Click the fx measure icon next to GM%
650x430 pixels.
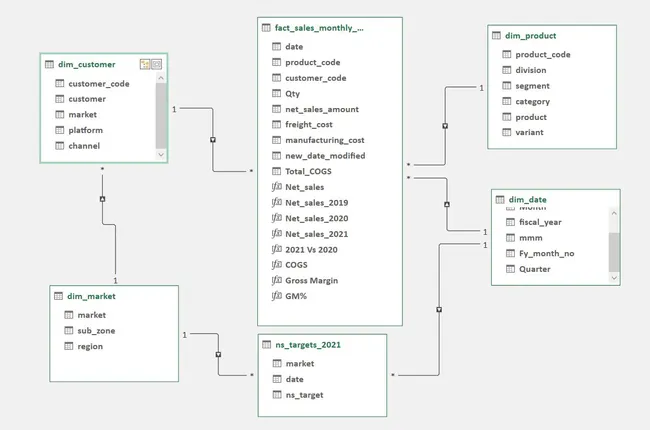(x=276, y=296)
